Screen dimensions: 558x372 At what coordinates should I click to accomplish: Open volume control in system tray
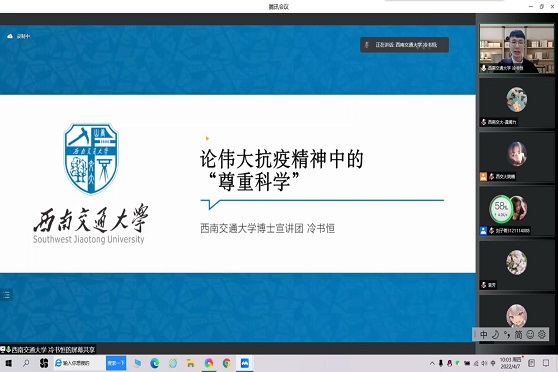[x=484, y=363]
